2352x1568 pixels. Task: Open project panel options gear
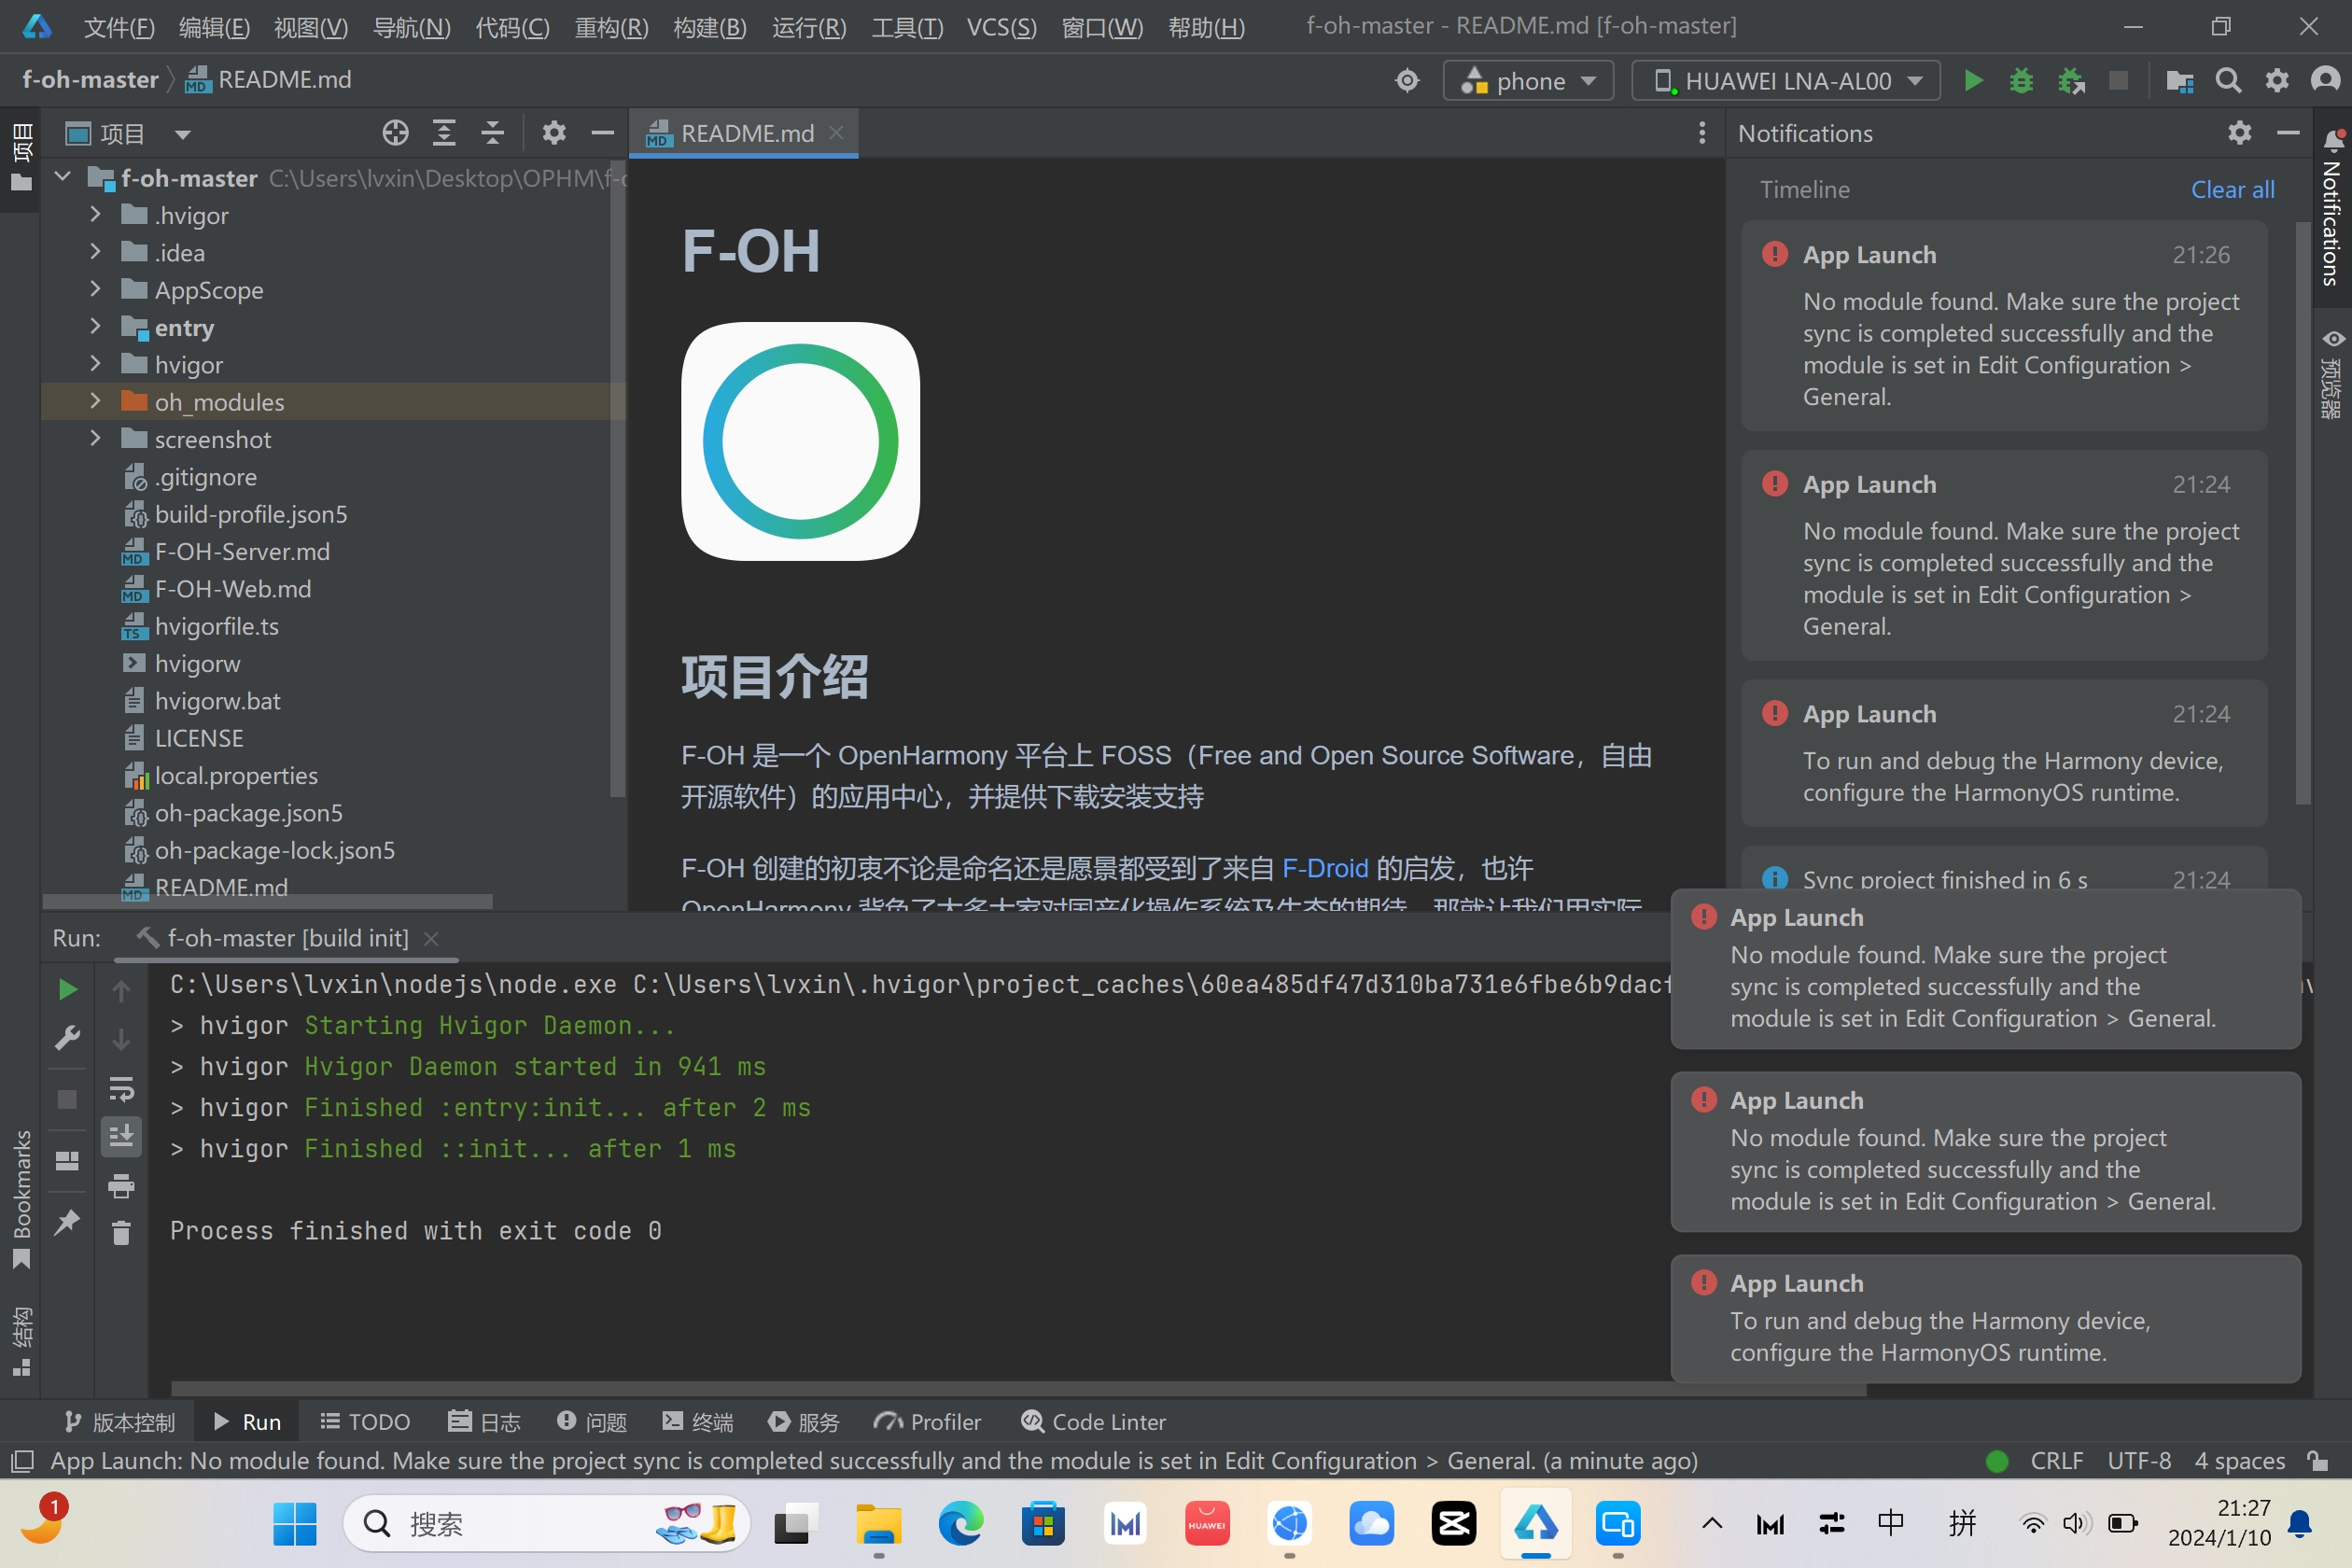click(554, 132)
